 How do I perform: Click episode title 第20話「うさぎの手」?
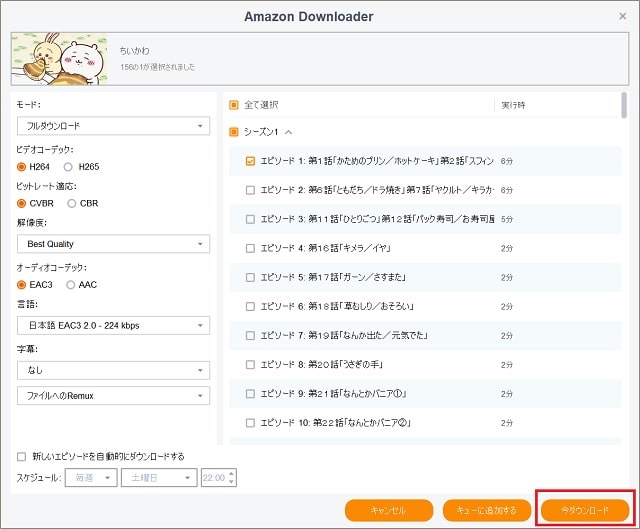tap(346, 365)
